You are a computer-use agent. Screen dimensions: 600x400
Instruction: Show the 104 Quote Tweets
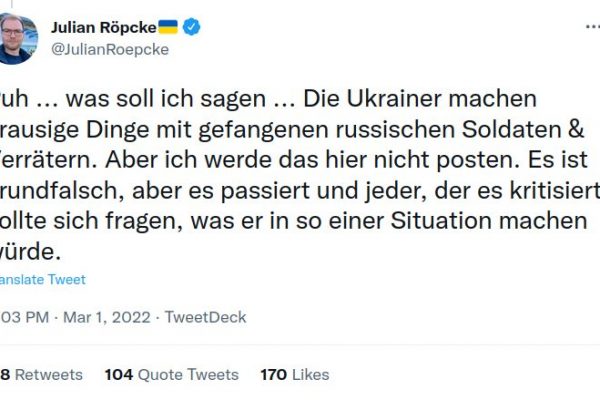pos(172,374)
